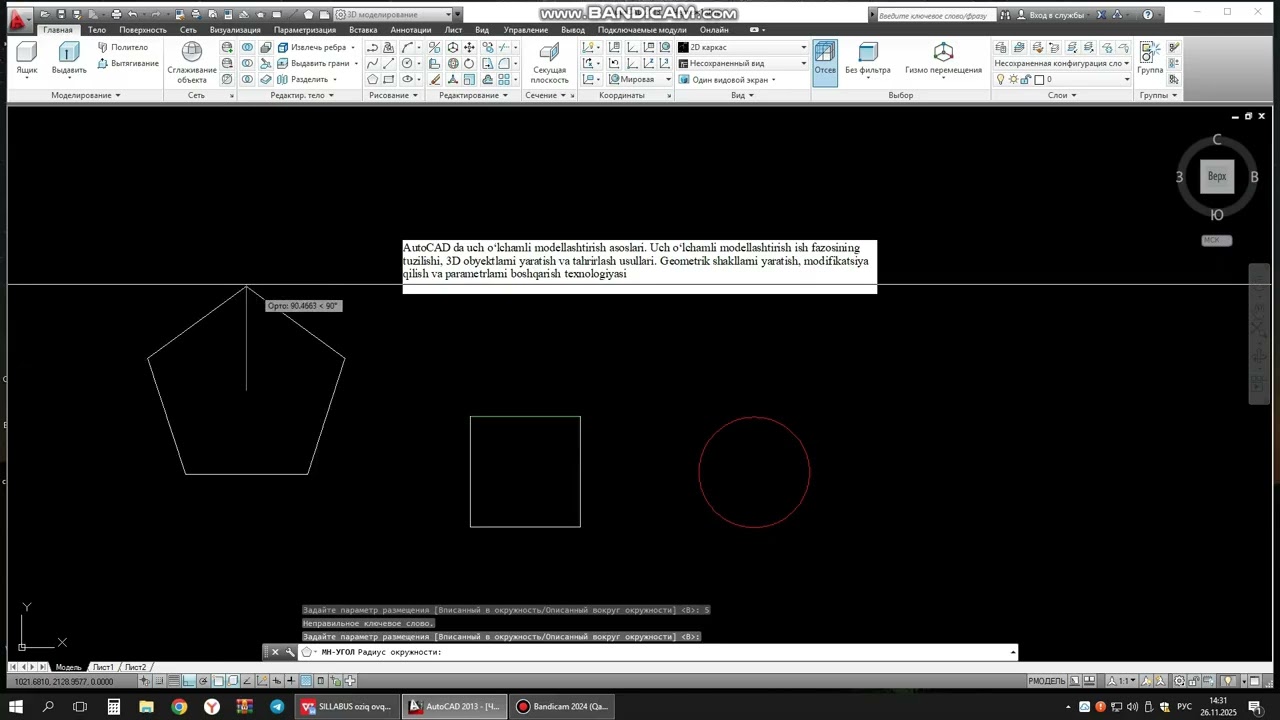1280x720 pixels.
Task: Pick the Move Gizmo (Гизмо перемещения)
Action: pos(943,59)
